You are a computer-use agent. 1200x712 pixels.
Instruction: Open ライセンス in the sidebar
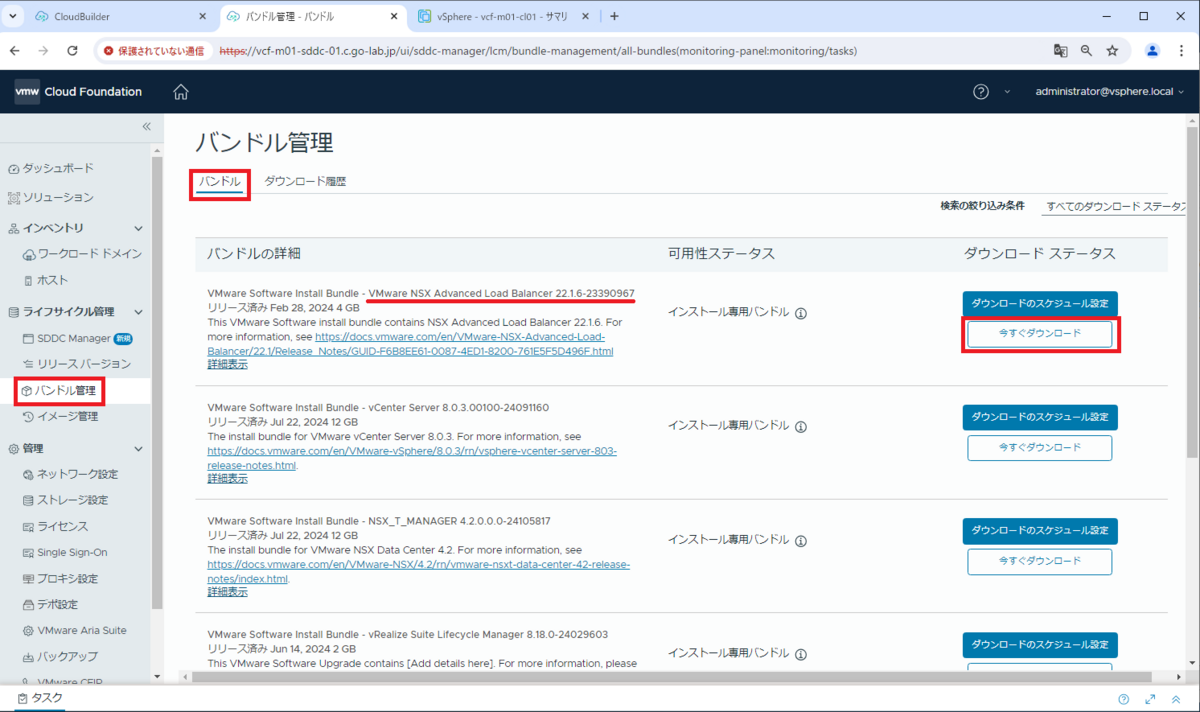56,526
